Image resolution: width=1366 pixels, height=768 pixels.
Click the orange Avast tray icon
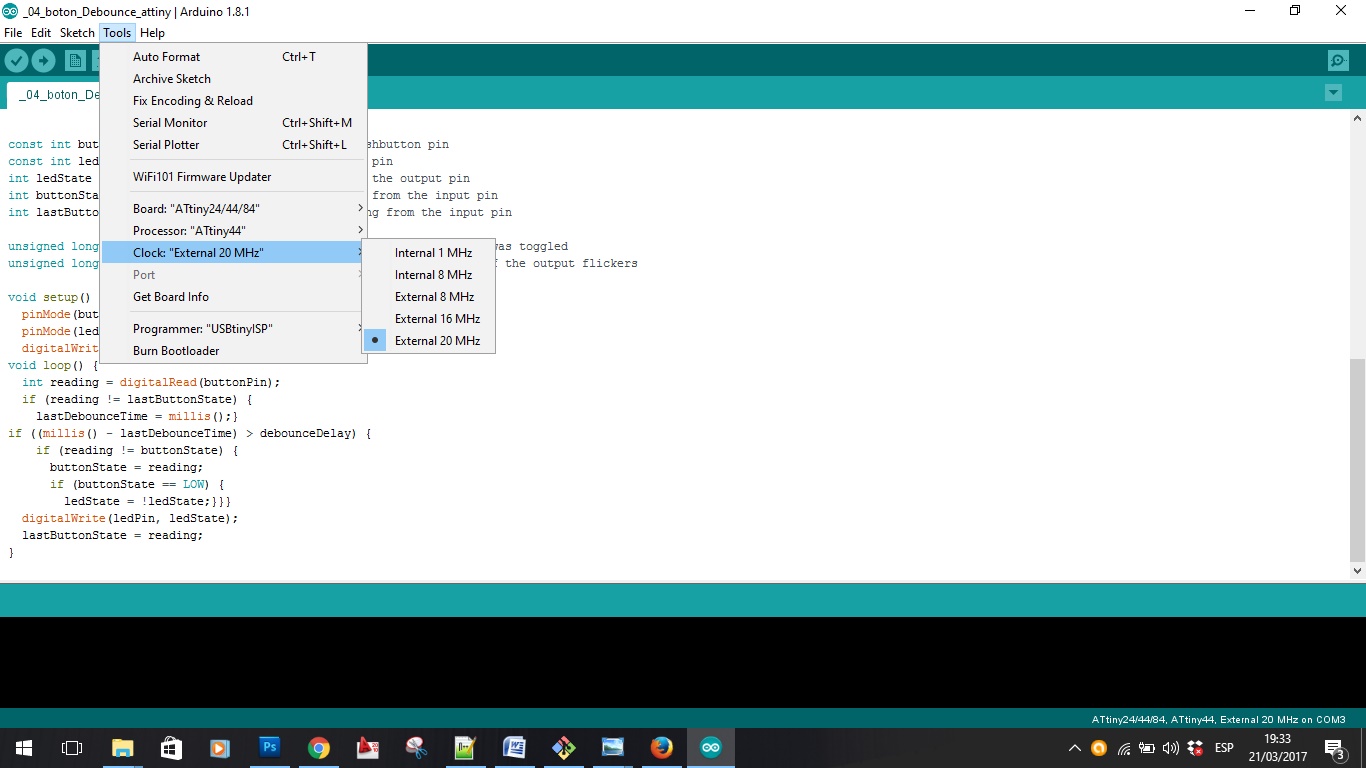[x=1099, y=748]
